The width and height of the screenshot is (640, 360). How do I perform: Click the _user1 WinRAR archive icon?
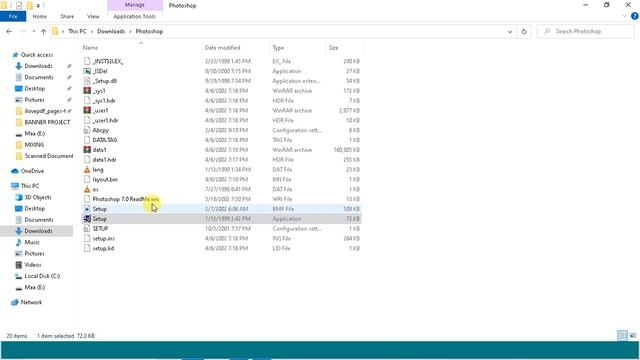87,110
